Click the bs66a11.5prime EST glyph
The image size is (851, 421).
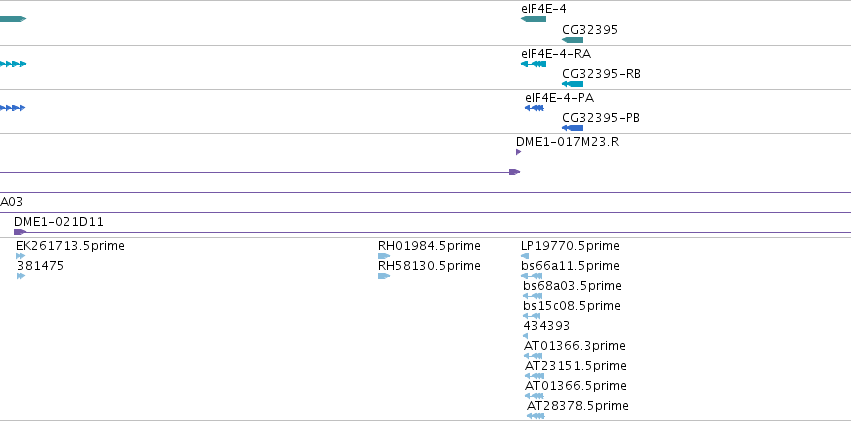point(531,276)
